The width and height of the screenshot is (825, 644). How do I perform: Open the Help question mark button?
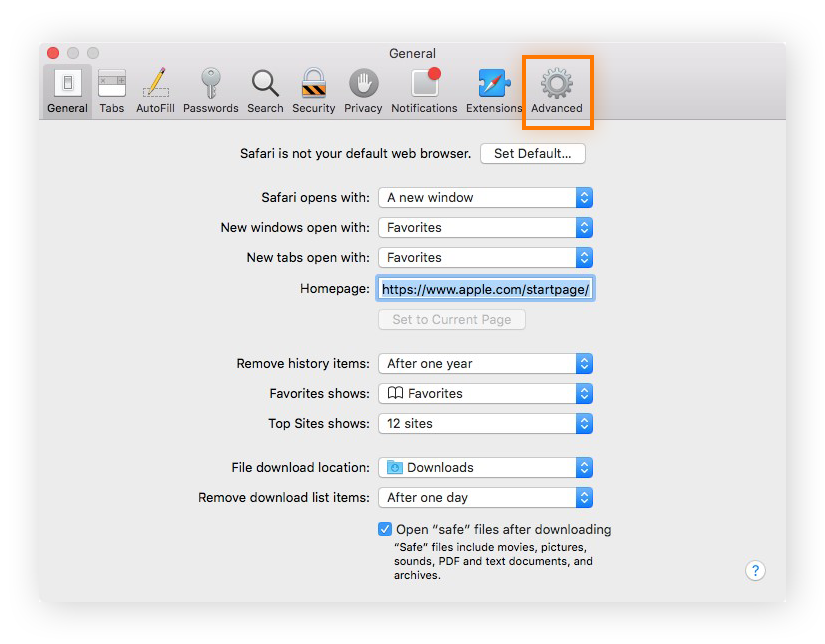coord(755,570)
